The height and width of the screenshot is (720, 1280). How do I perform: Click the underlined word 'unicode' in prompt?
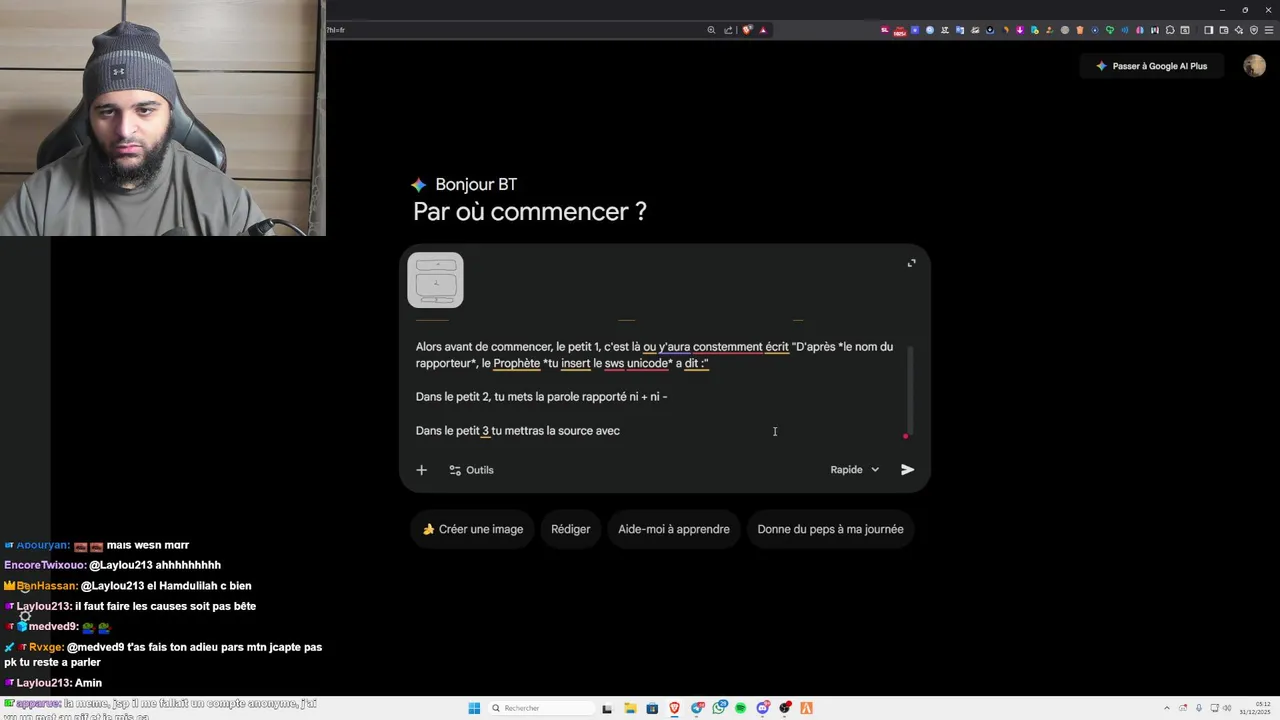(647, 364)
